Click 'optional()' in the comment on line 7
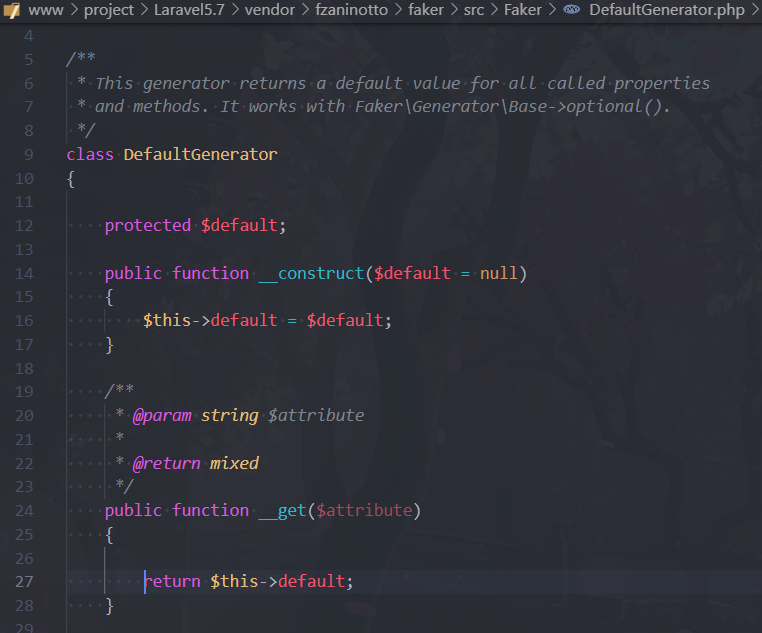Image resolution: width=762 pixels, height=633 pixels. 614,107
